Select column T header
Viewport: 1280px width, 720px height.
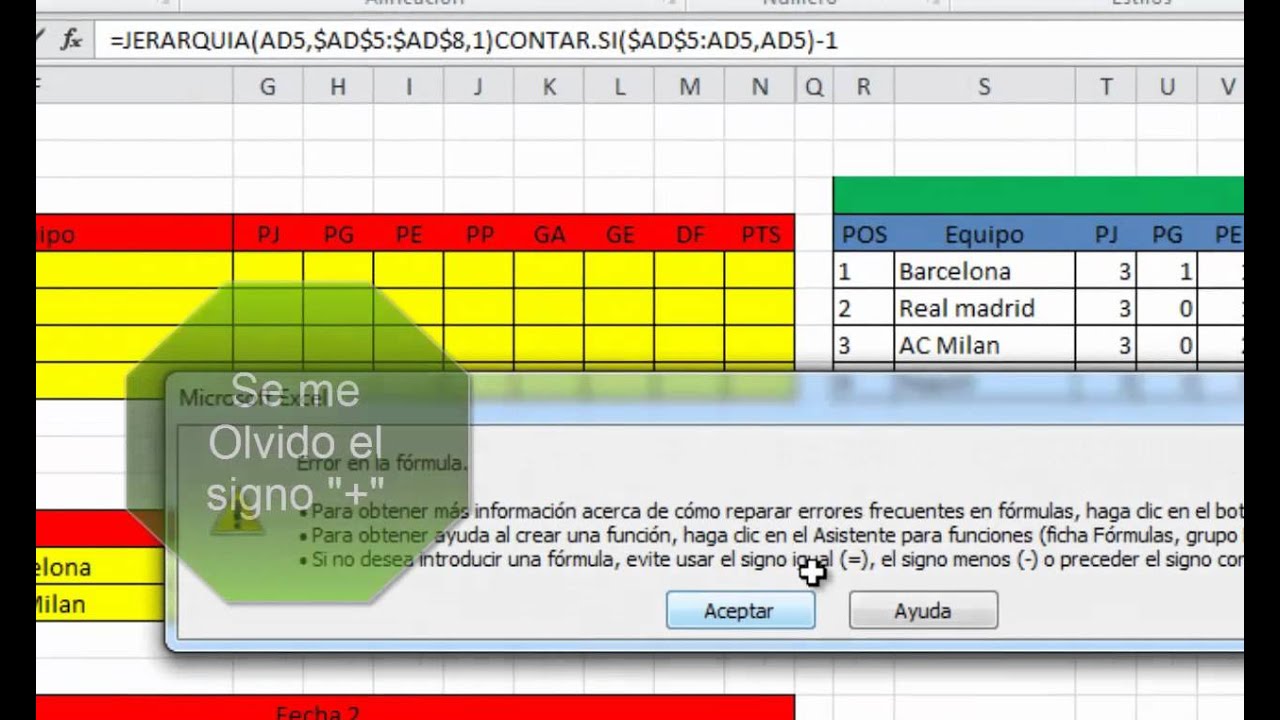tap(1106, 87)
